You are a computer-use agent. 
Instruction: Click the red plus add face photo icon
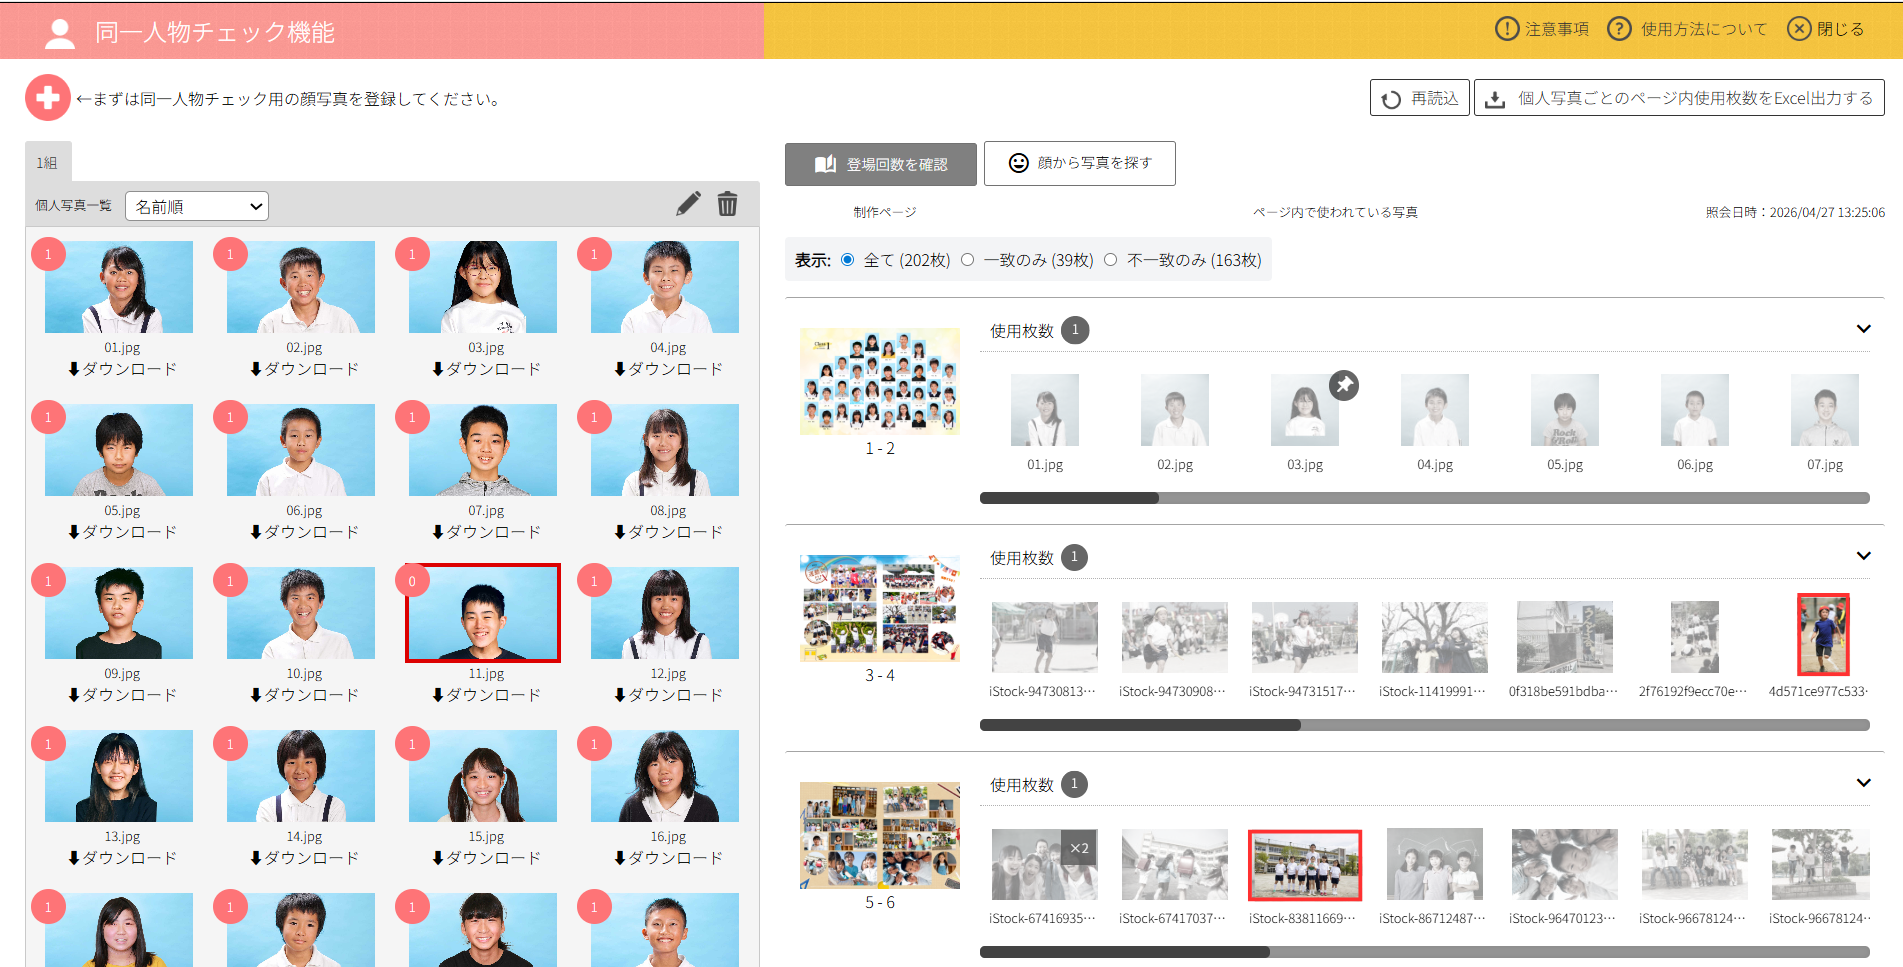tap(48, 98)
